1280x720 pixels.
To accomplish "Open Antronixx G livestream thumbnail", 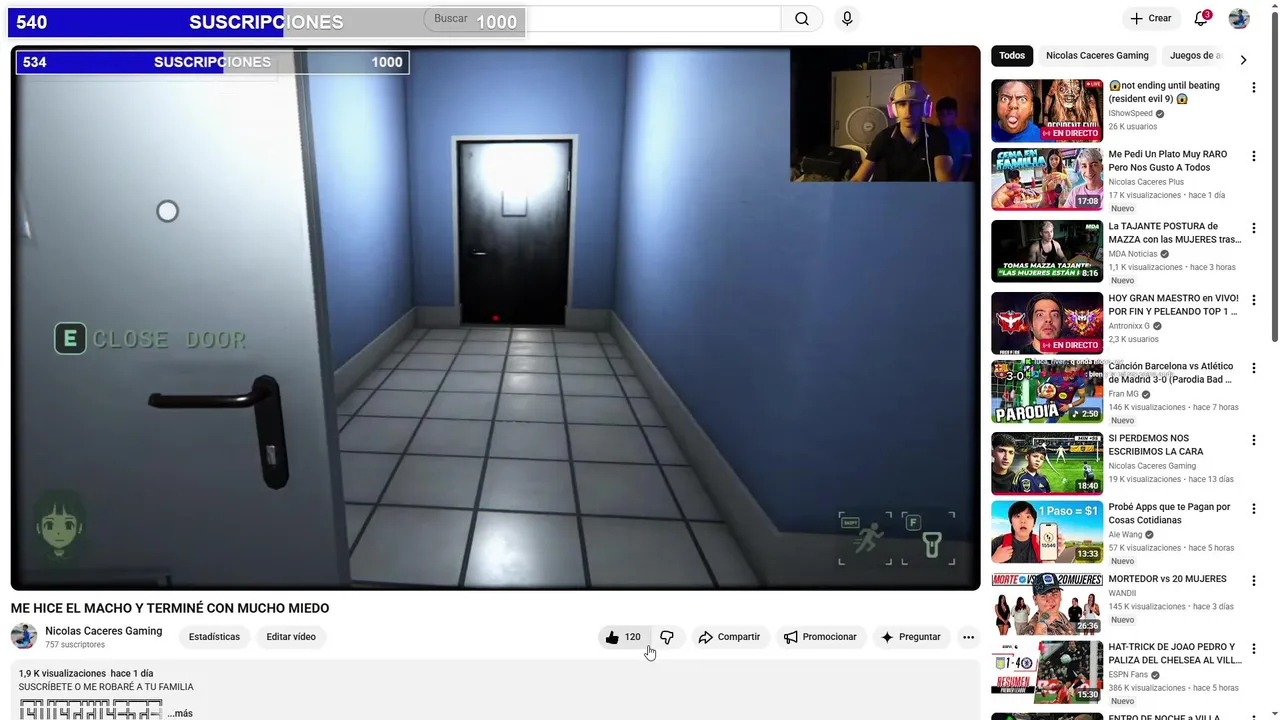I will pos(1047,323).
